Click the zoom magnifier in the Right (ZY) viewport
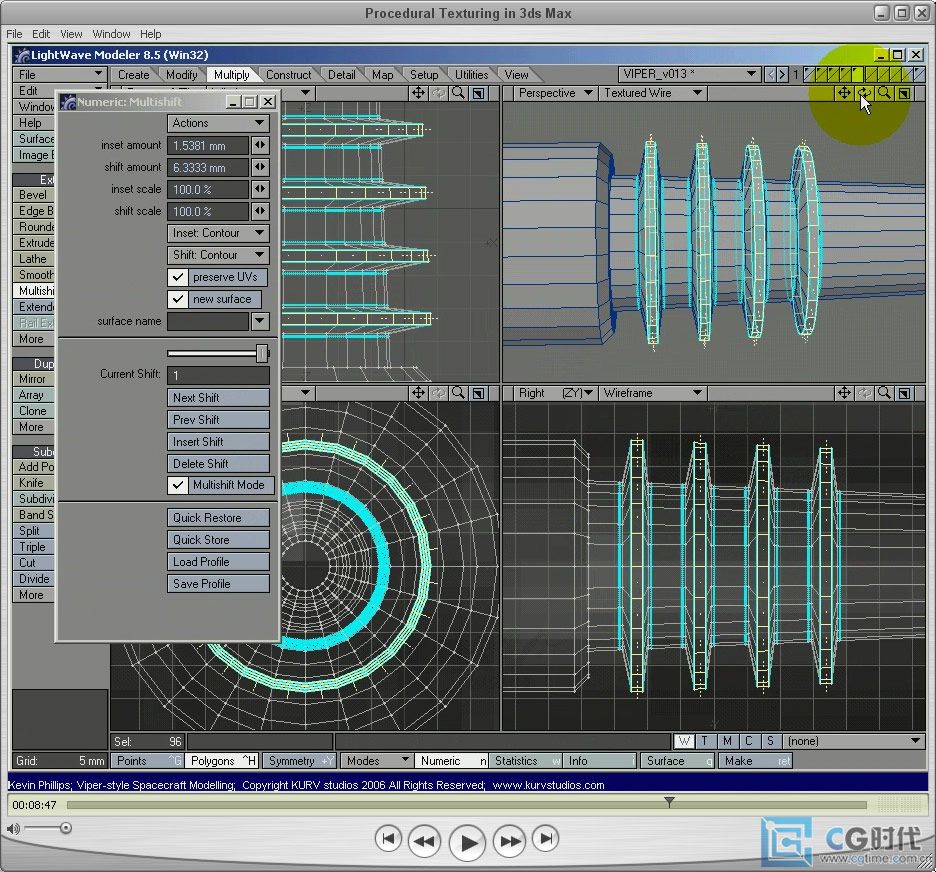 click(885, 393)
